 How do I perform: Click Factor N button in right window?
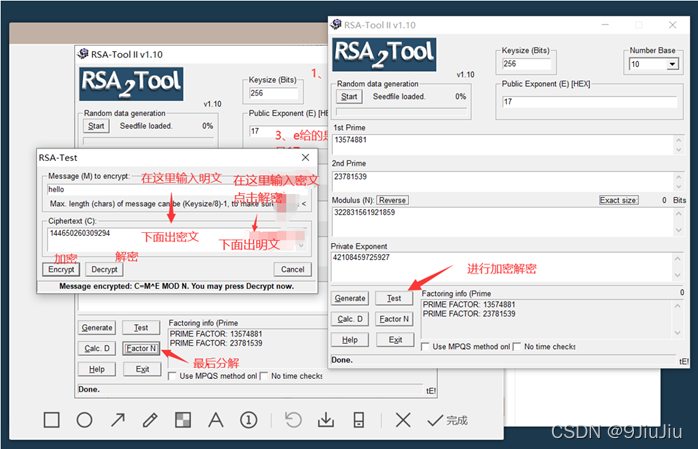point(394,319)
